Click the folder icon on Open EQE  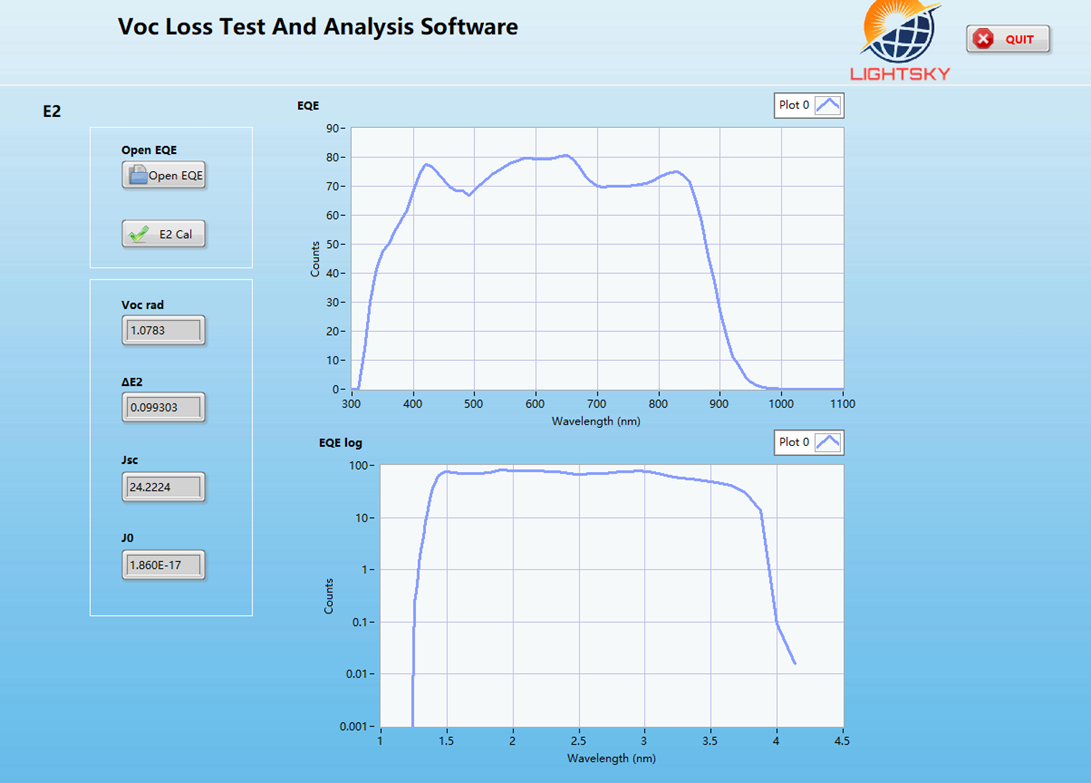tap(137, 176)
